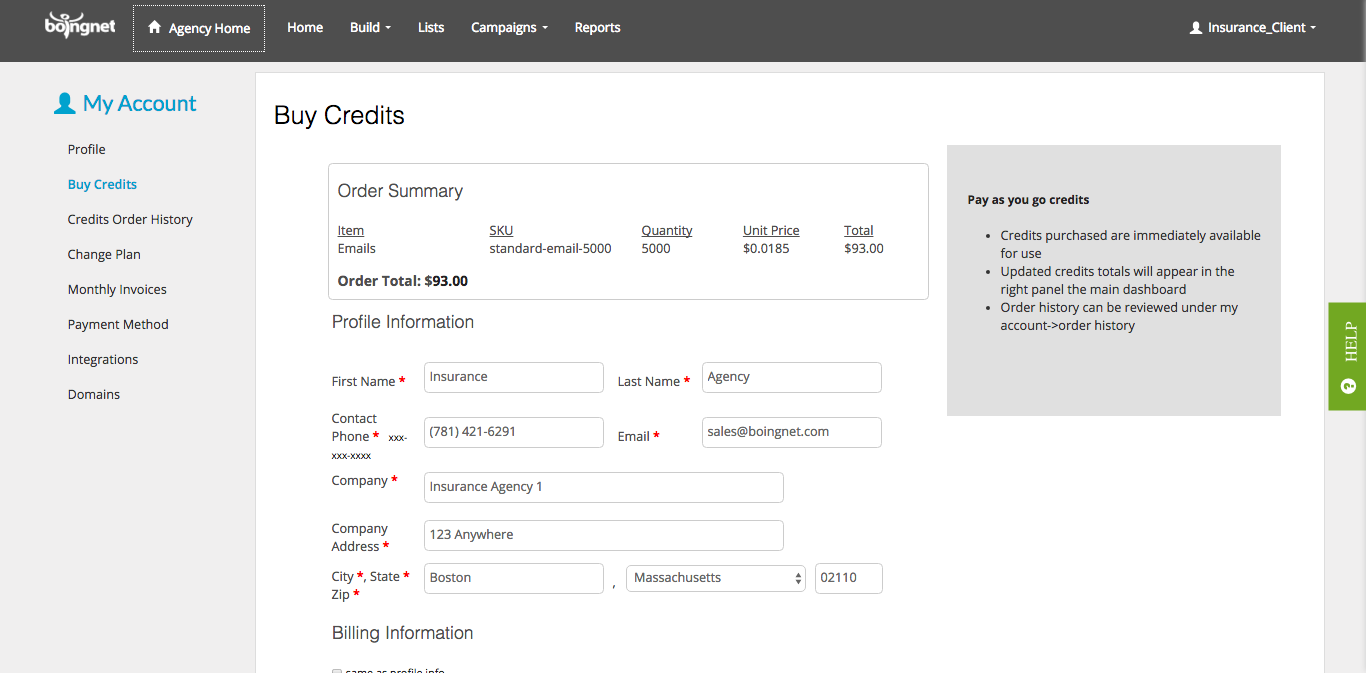
Task: Click the Last Name input field
Action: 792,377
